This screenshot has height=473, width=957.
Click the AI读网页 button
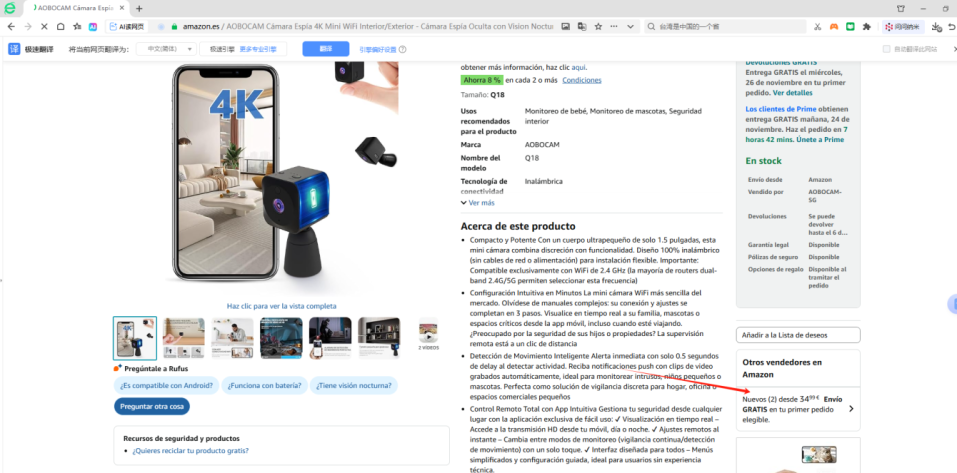(125, 26)
